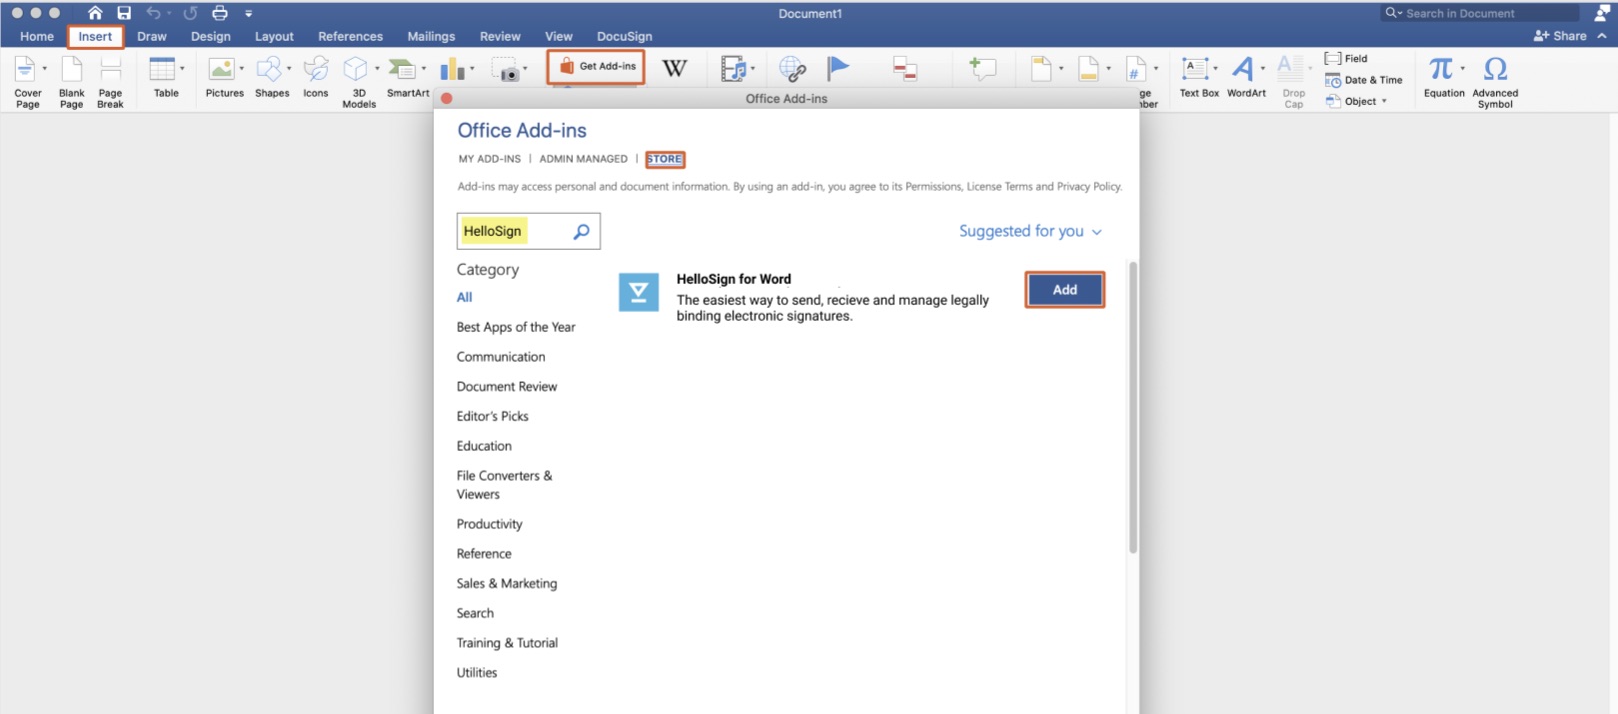Go to MY ADD-INS in the dialog
This screenshot has width=1618, height=714.
[x=489, y=159]
